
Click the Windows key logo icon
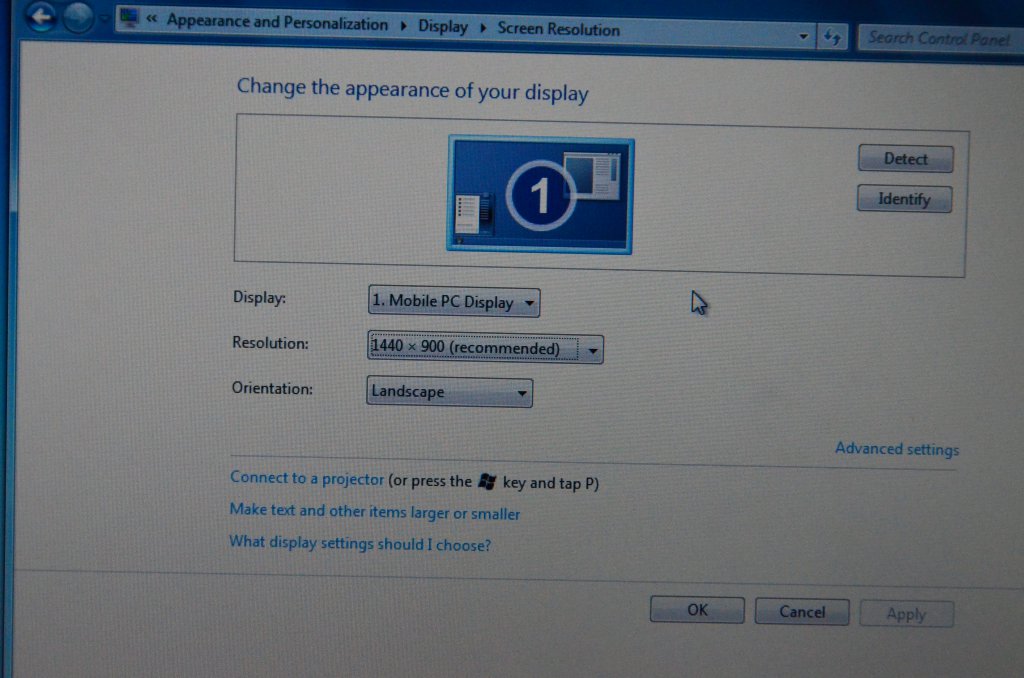(x=487, y=482)
